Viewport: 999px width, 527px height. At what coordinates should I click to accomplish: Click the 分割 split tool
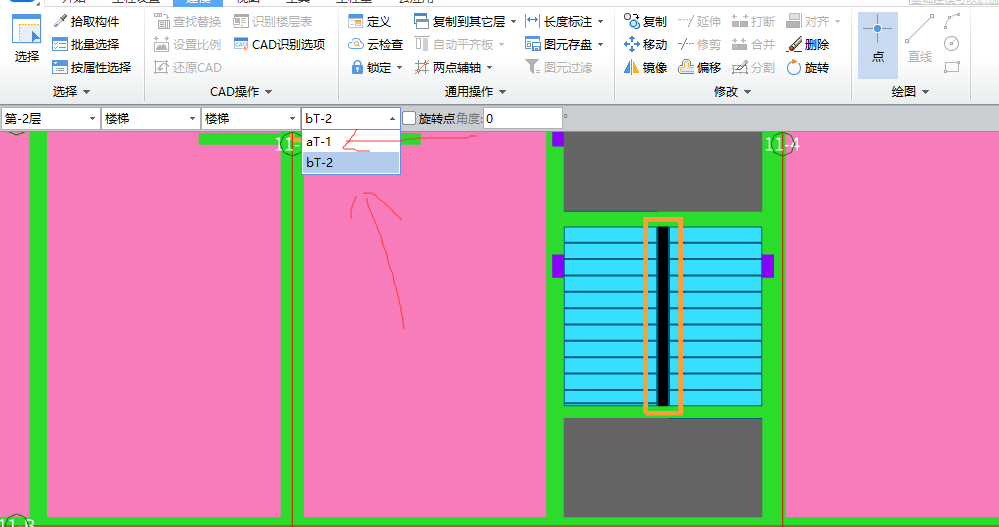point(754,68)
